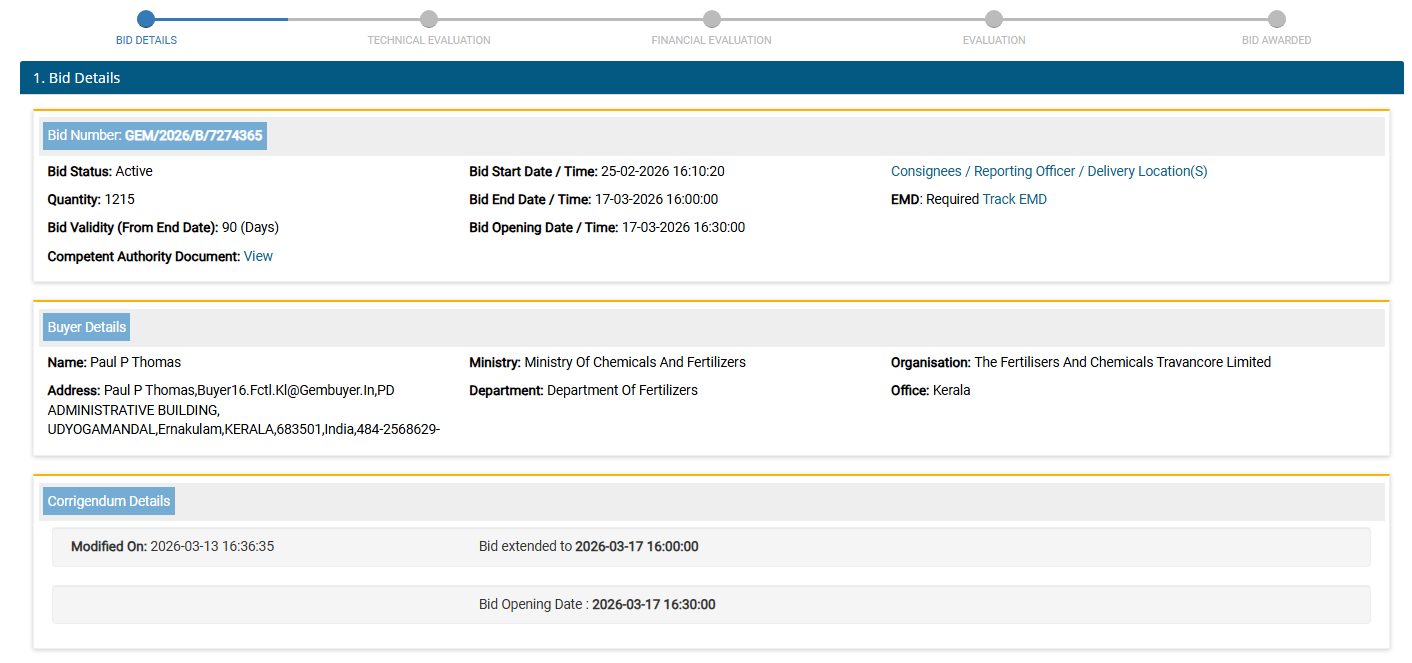Image resolution: width=1412 pixels, height=663 pixels.
Task: Select the Bid Opening Date corrigendum row
Action: 711,605
